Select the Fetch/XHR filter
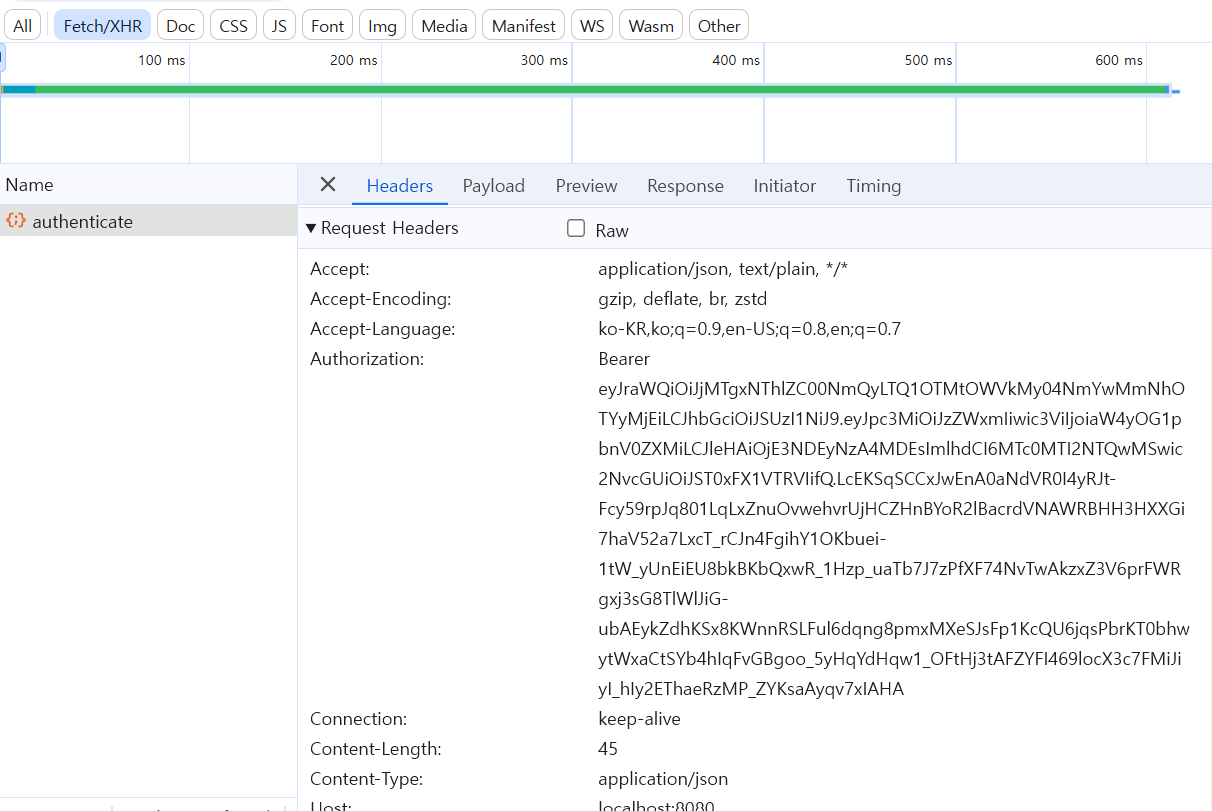The width and height of the screenshot is (1212, 811). [103, 26]
